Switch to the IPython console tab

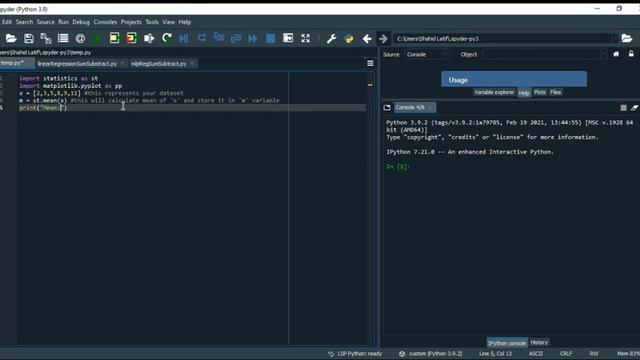(x=507, y=343)
